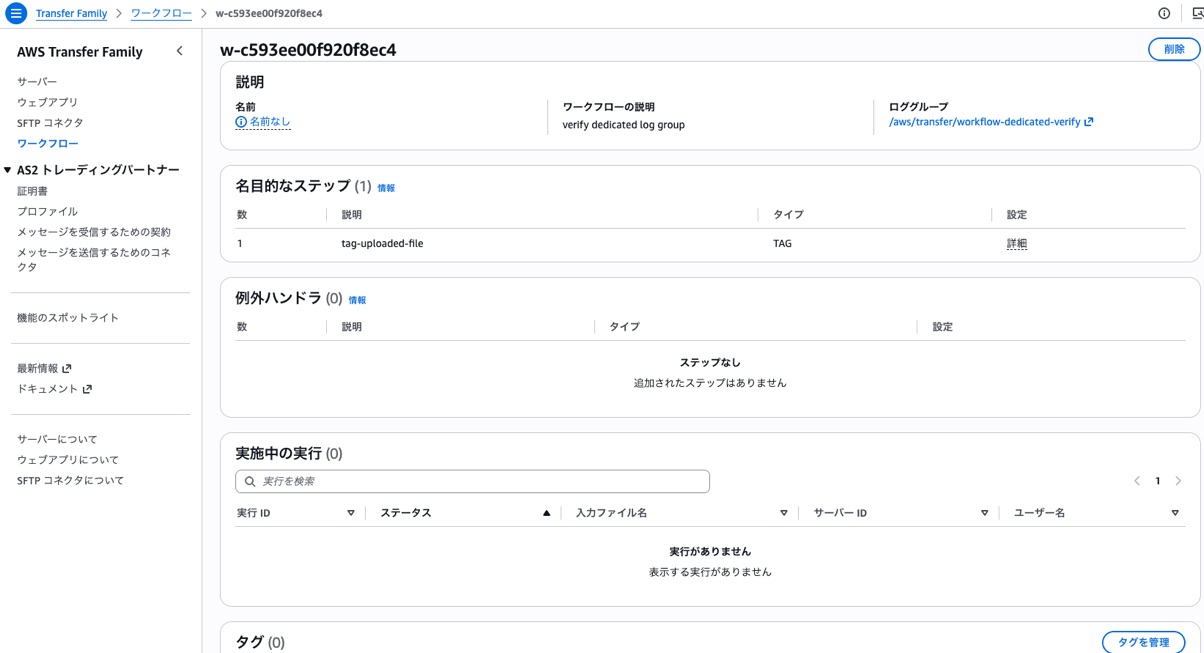Click external link icon next to ドキュメント
Screen dimensions: 1204x653
(x=87, y=389)
